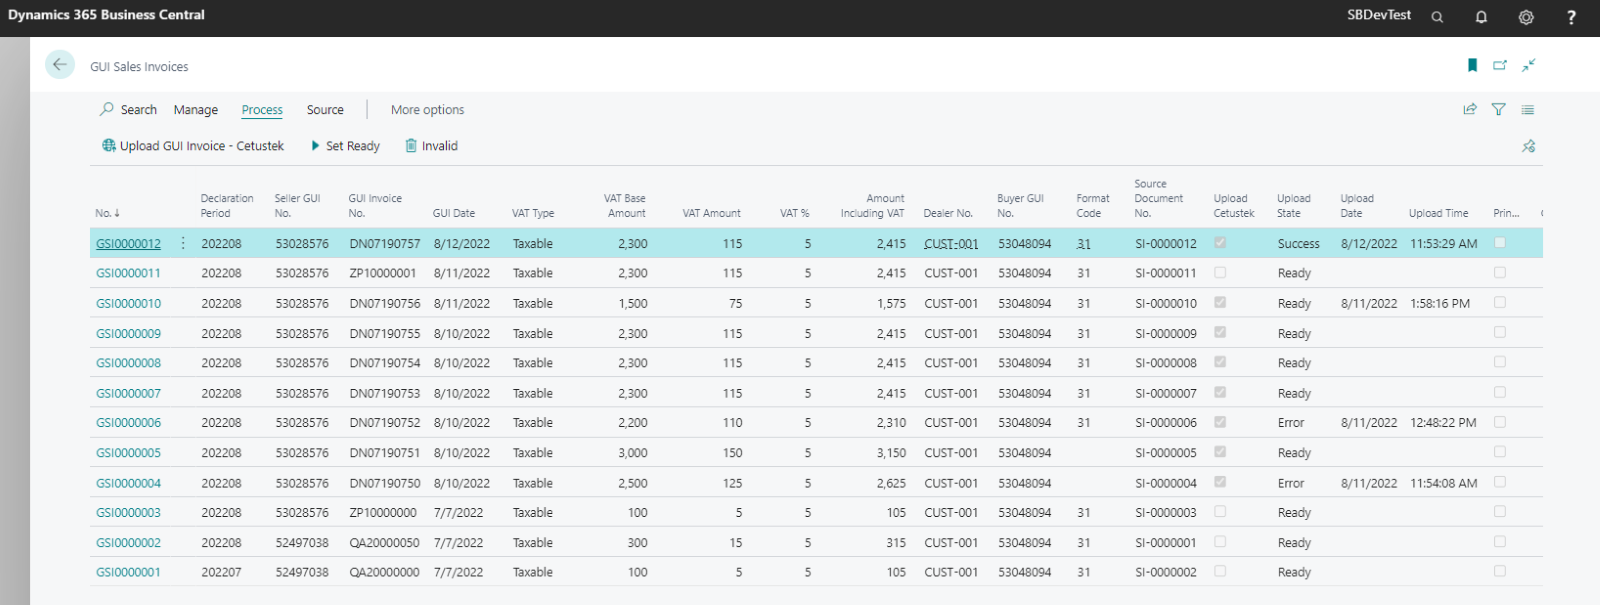Toggle Upload Cetustek checkbox for SI-0000011
Screen dimensions: 1600x605
[1220, 272]
